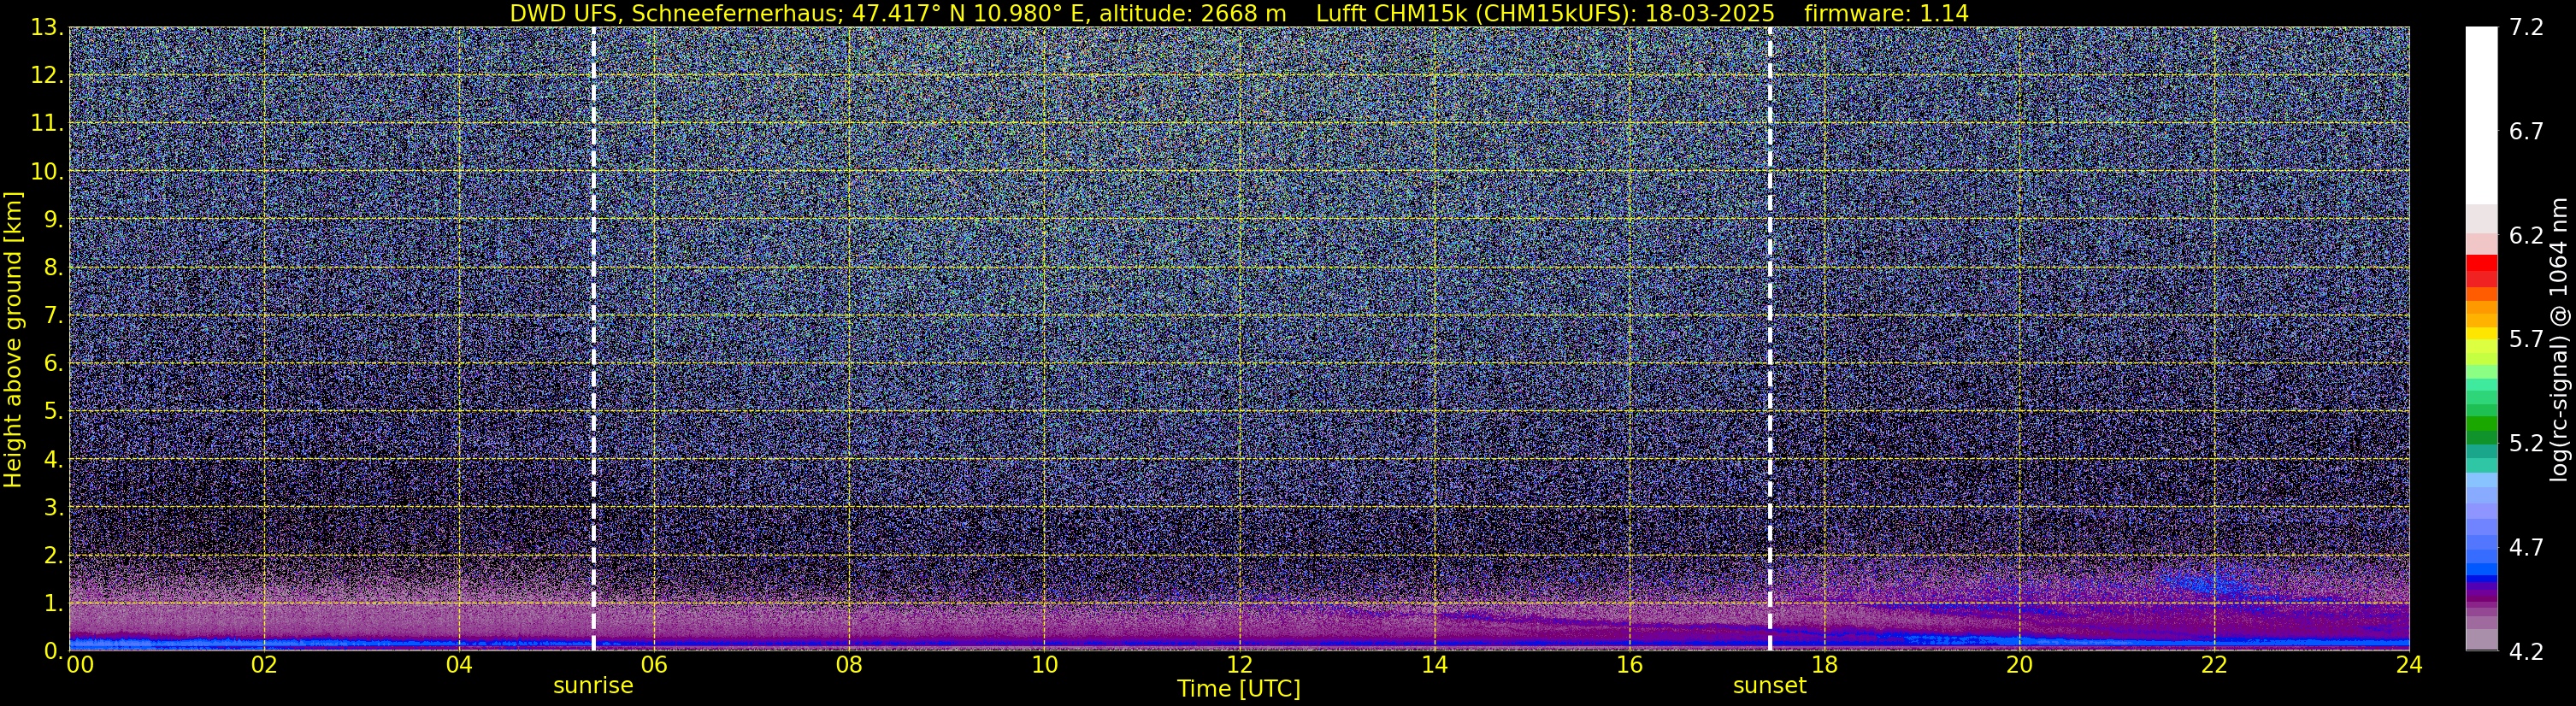Click the blue band of the colorbar
Viewport: 2576px width, 706px height.
(x=2481, y=571)
